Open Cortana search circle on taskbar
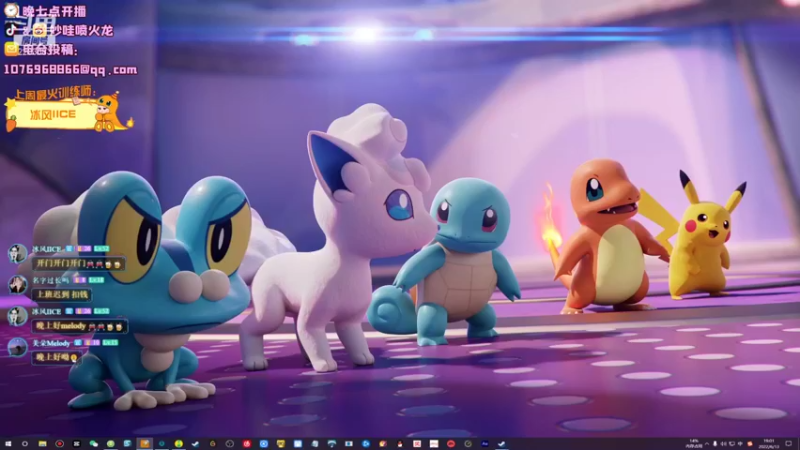The height and width of the screenshot is (450, 800). 24,444
